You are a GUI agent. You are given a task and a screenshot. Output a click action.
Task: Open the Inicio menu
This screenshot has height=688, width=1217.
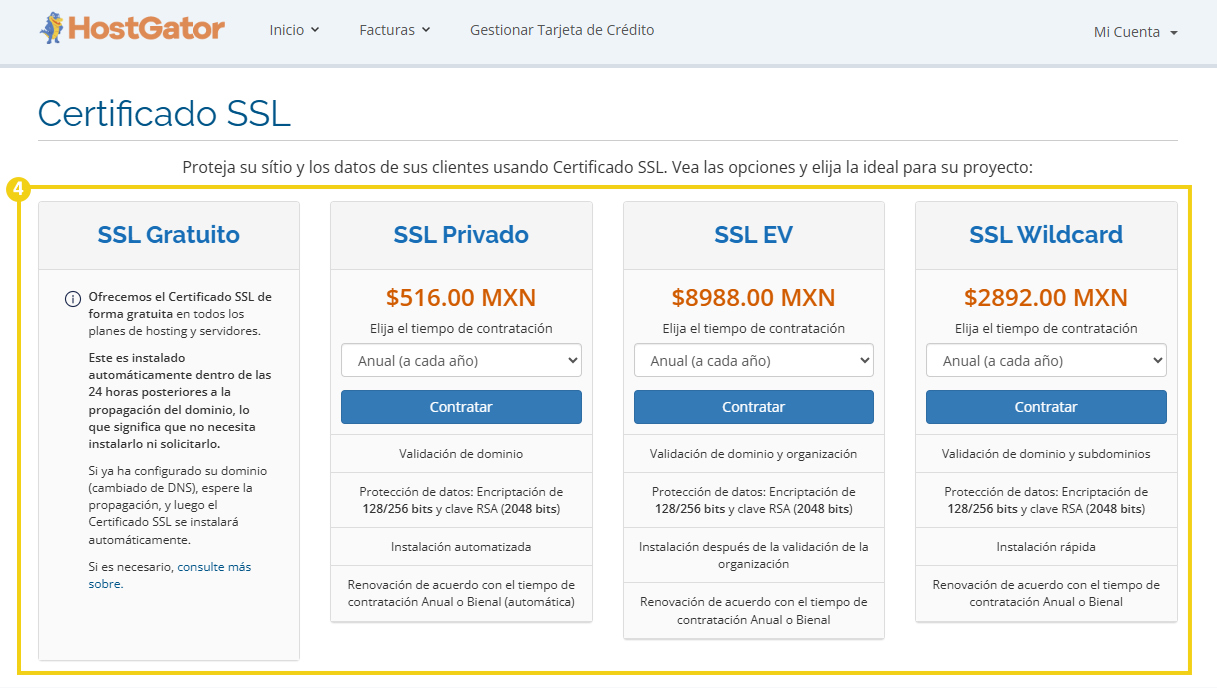(x=294, y=30)
